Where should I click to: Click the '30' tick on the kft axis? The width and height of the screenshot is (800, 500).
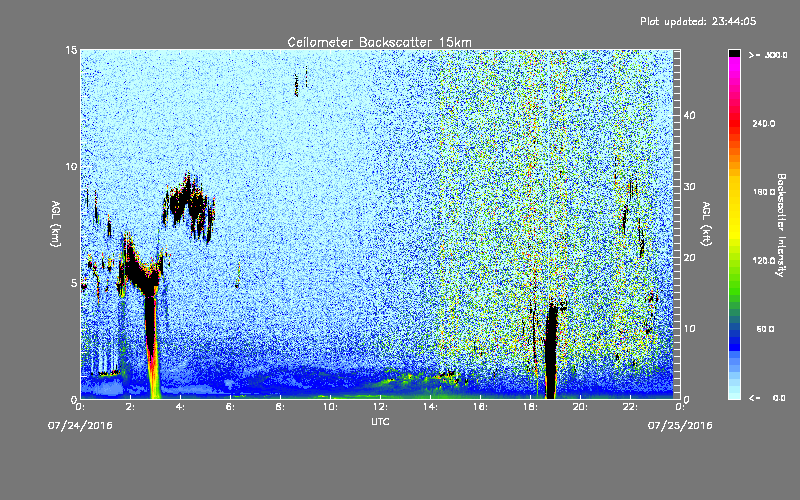coord(689,186)
